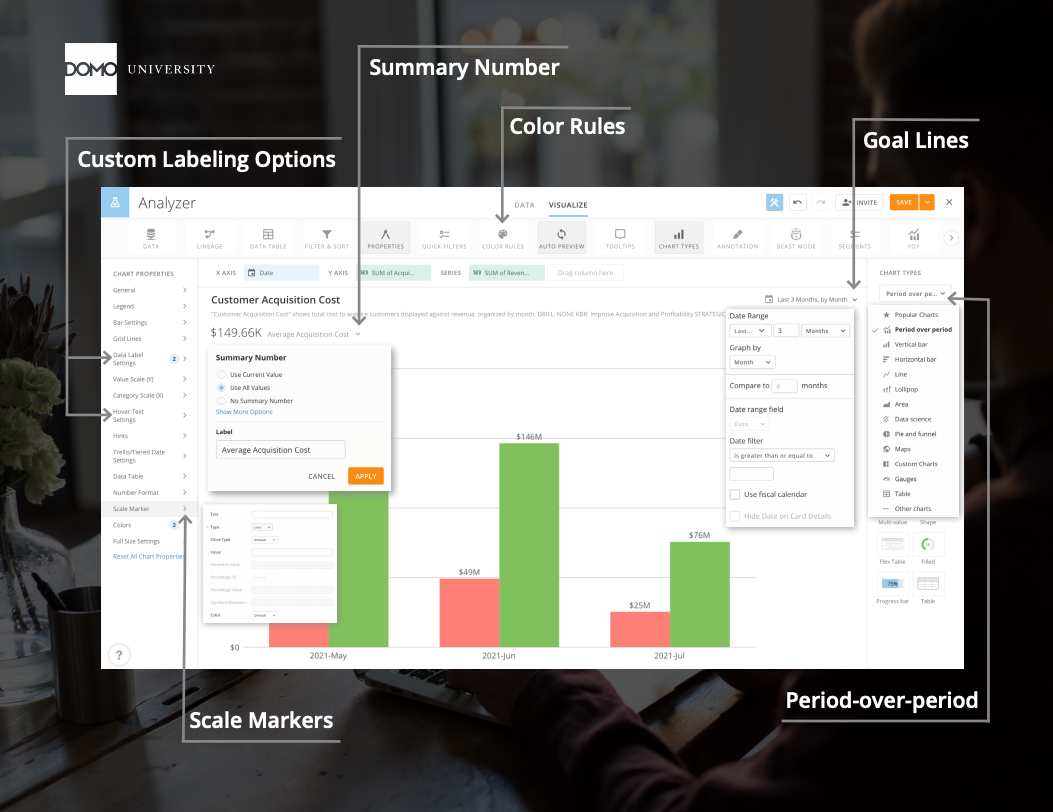Click the orange APPLY button
1053x812 pixels.
(x=365, y=476)
